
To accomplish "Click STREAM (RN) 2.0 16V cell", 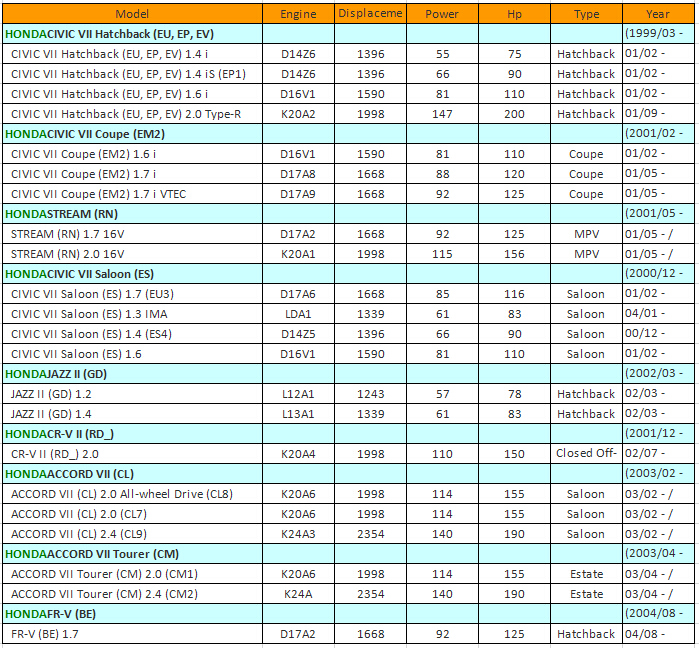I will [x=132, y=254].
